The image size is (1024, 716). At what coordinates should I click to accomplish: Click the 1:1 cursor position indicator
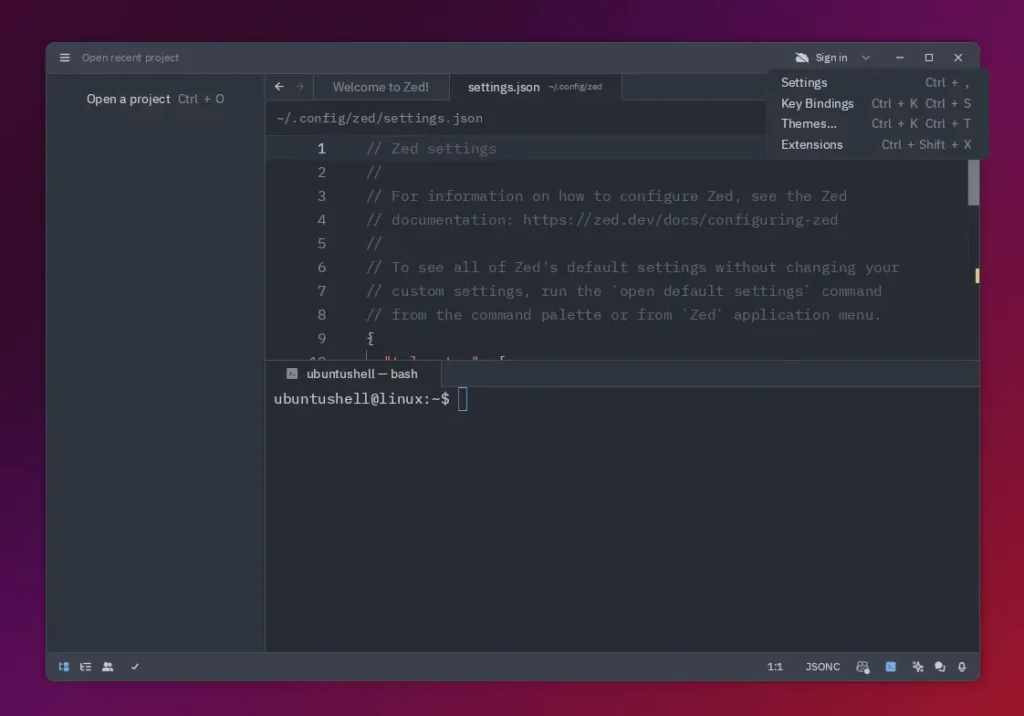pyautogui.click(x=775, y=667)
